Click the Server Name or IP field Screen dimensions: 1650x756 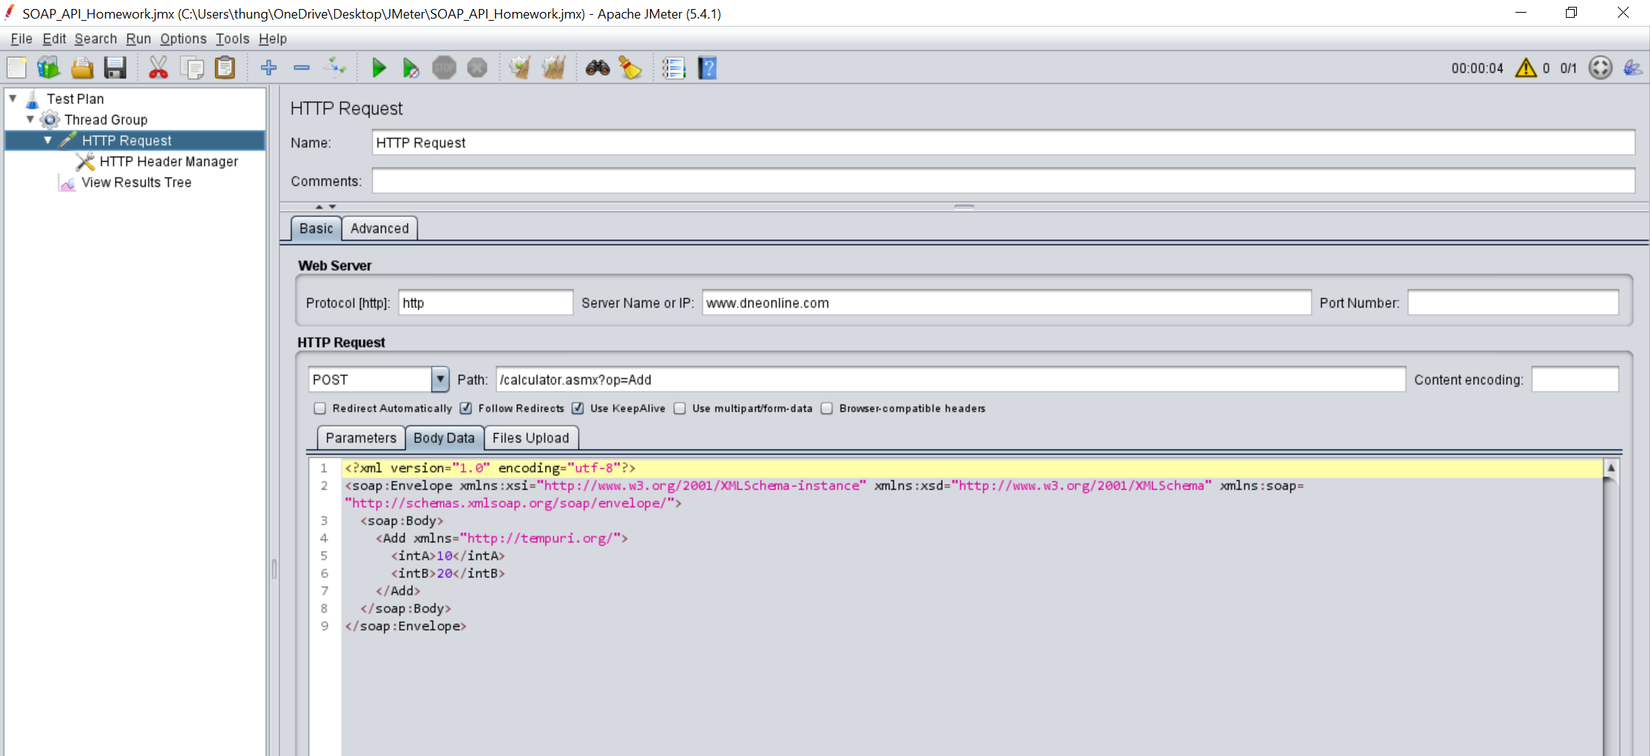coord(1006,303)
